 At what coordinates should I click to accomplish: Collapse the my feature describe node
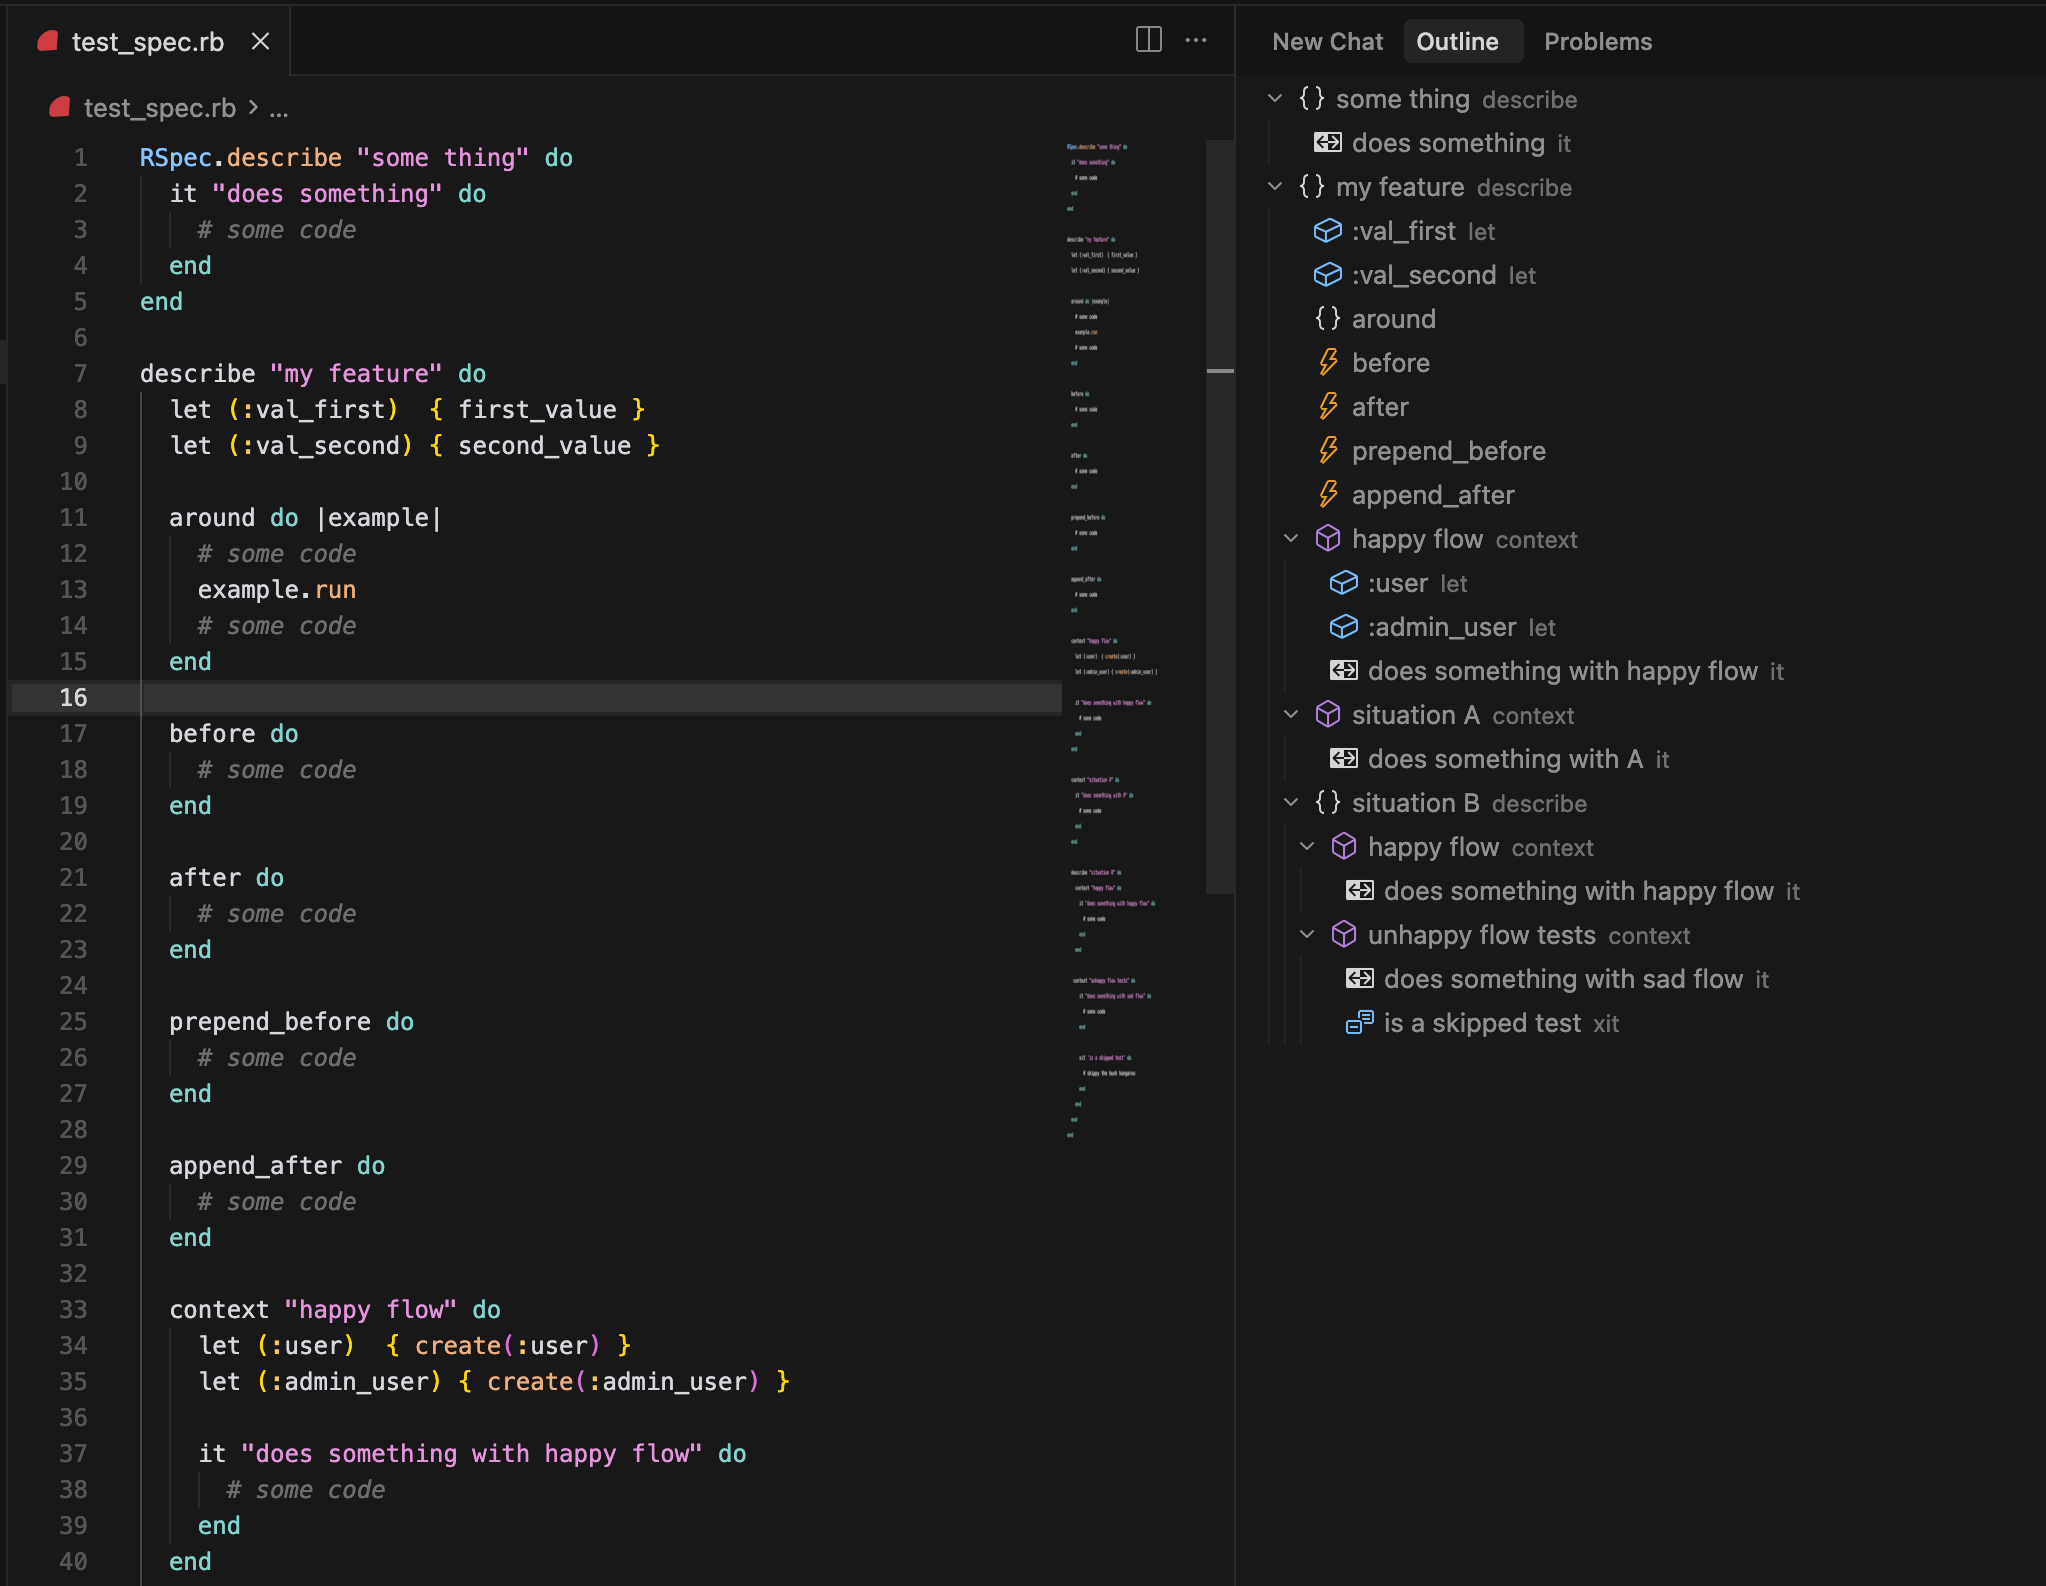(1275, 187)
